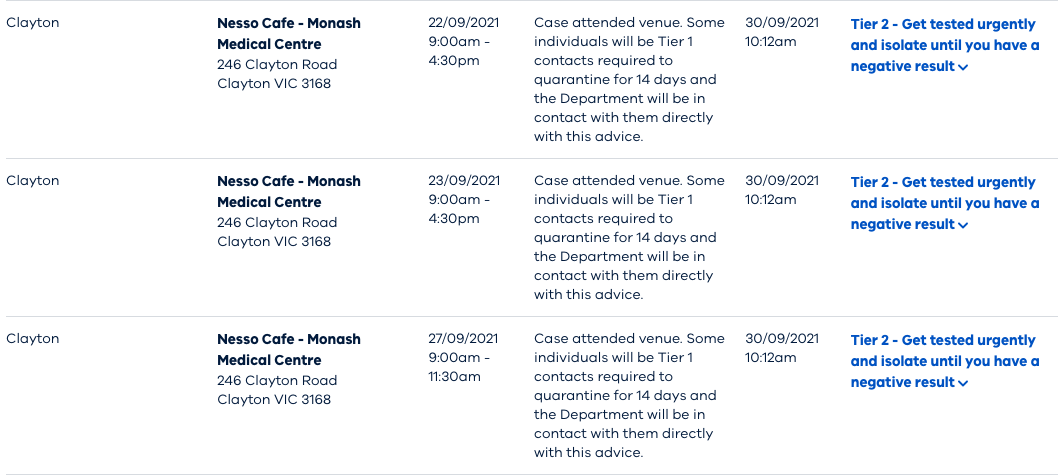Click the notes text in the 27/09/2021 row
The image size is (1058, 475).
pyautogui.click(x=629, y=395)
